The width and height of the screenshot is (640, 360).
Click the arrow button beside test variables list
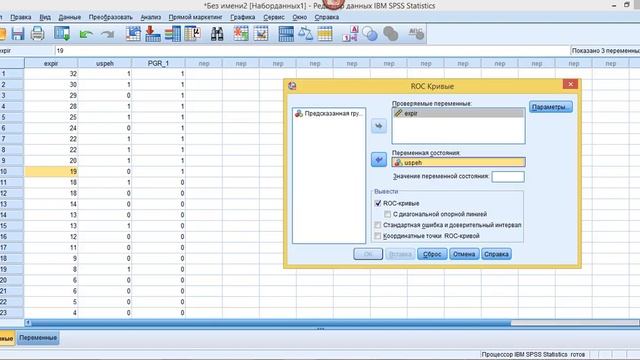pyautogui.click(x=379, y=126)
